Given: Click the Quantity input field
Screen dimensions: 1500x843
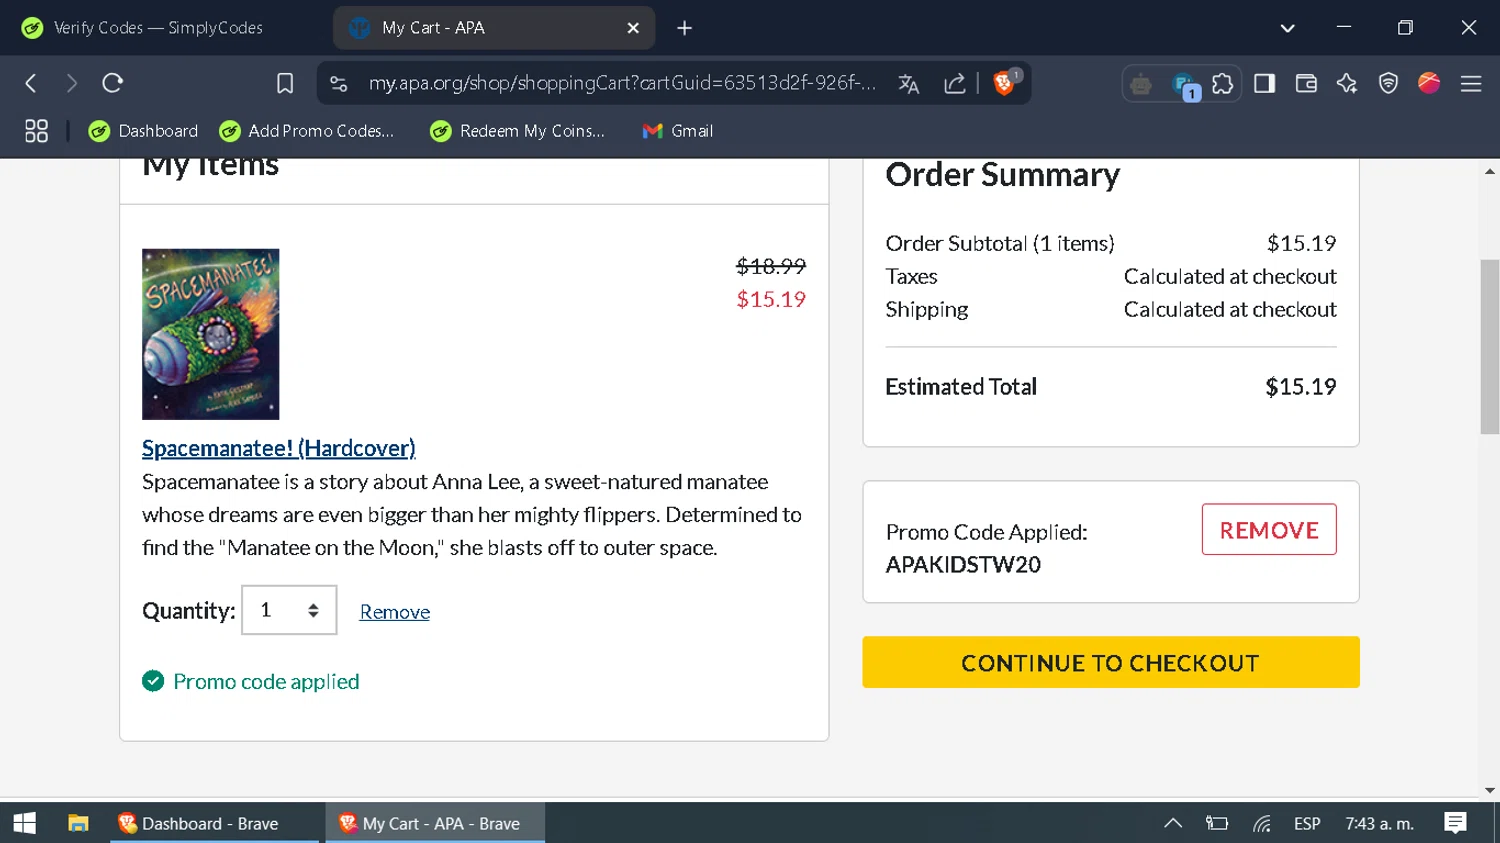Looking at the screenshot, I should click(x=289, y=610).
